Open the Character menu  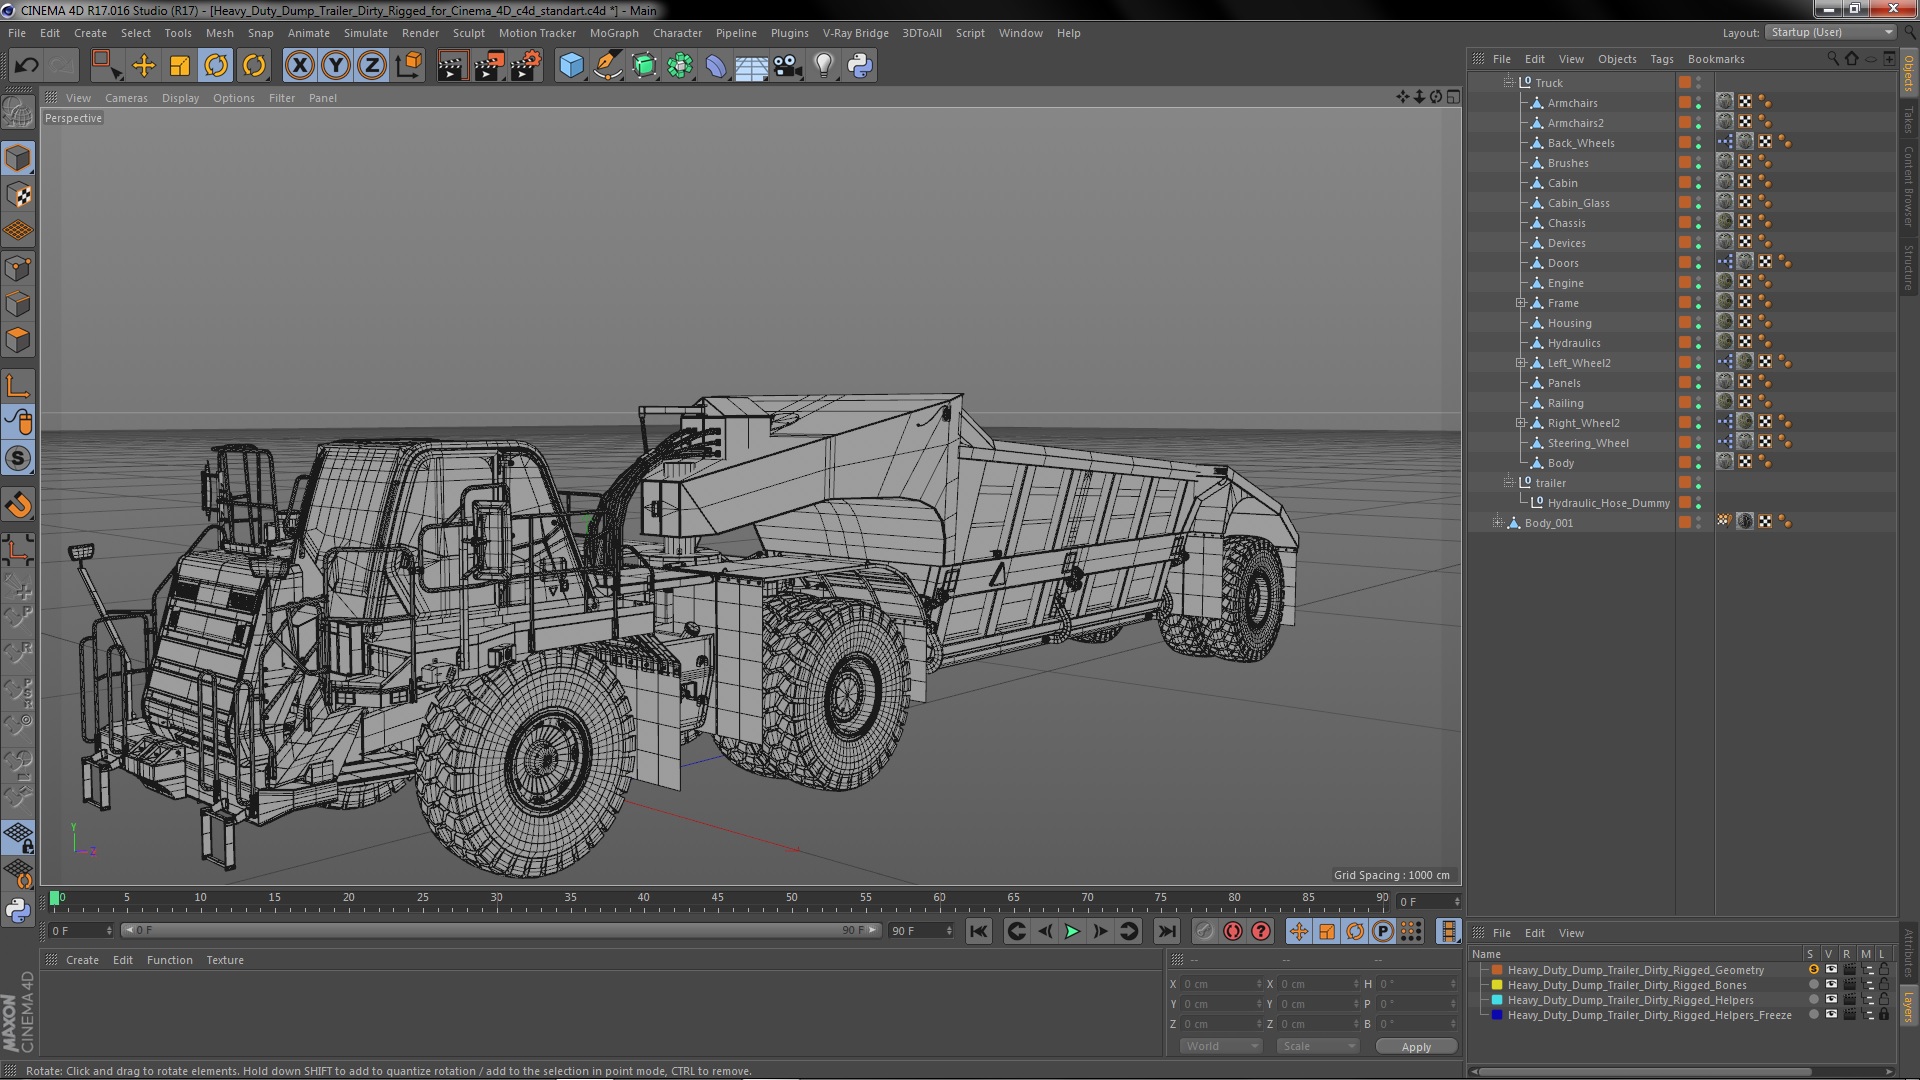[x=677, y=33]
